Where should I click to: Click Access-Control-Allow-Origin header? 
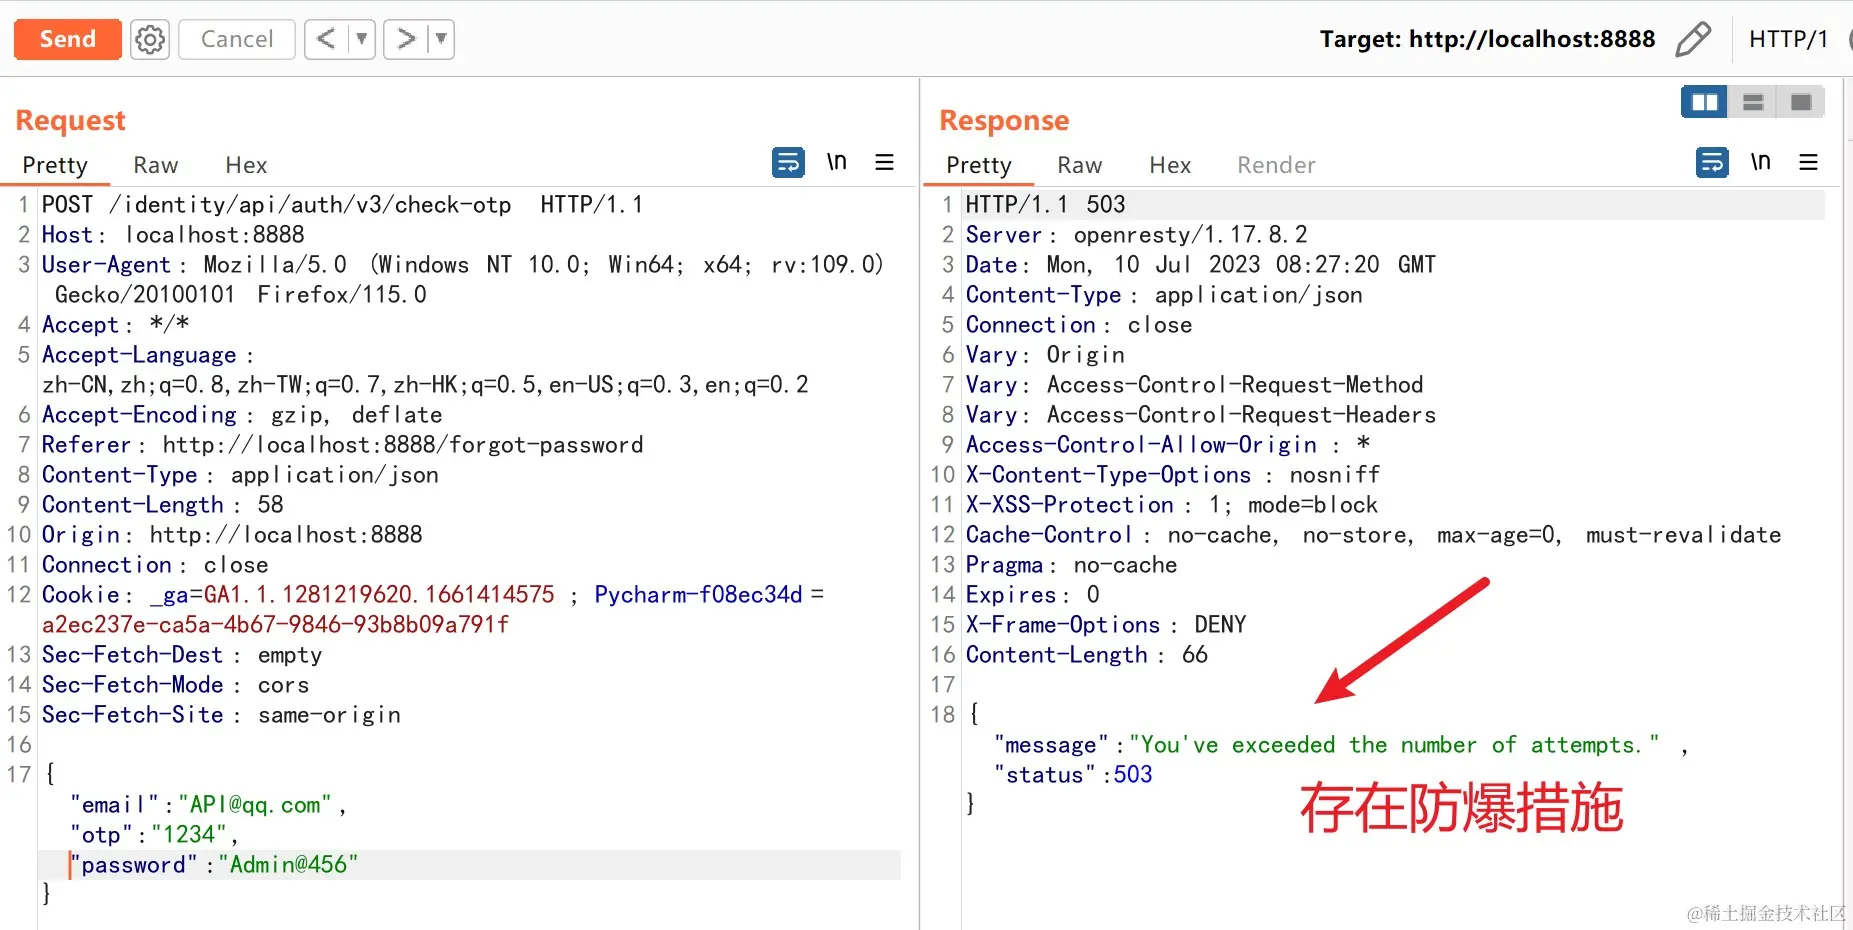click(1167, 445)
